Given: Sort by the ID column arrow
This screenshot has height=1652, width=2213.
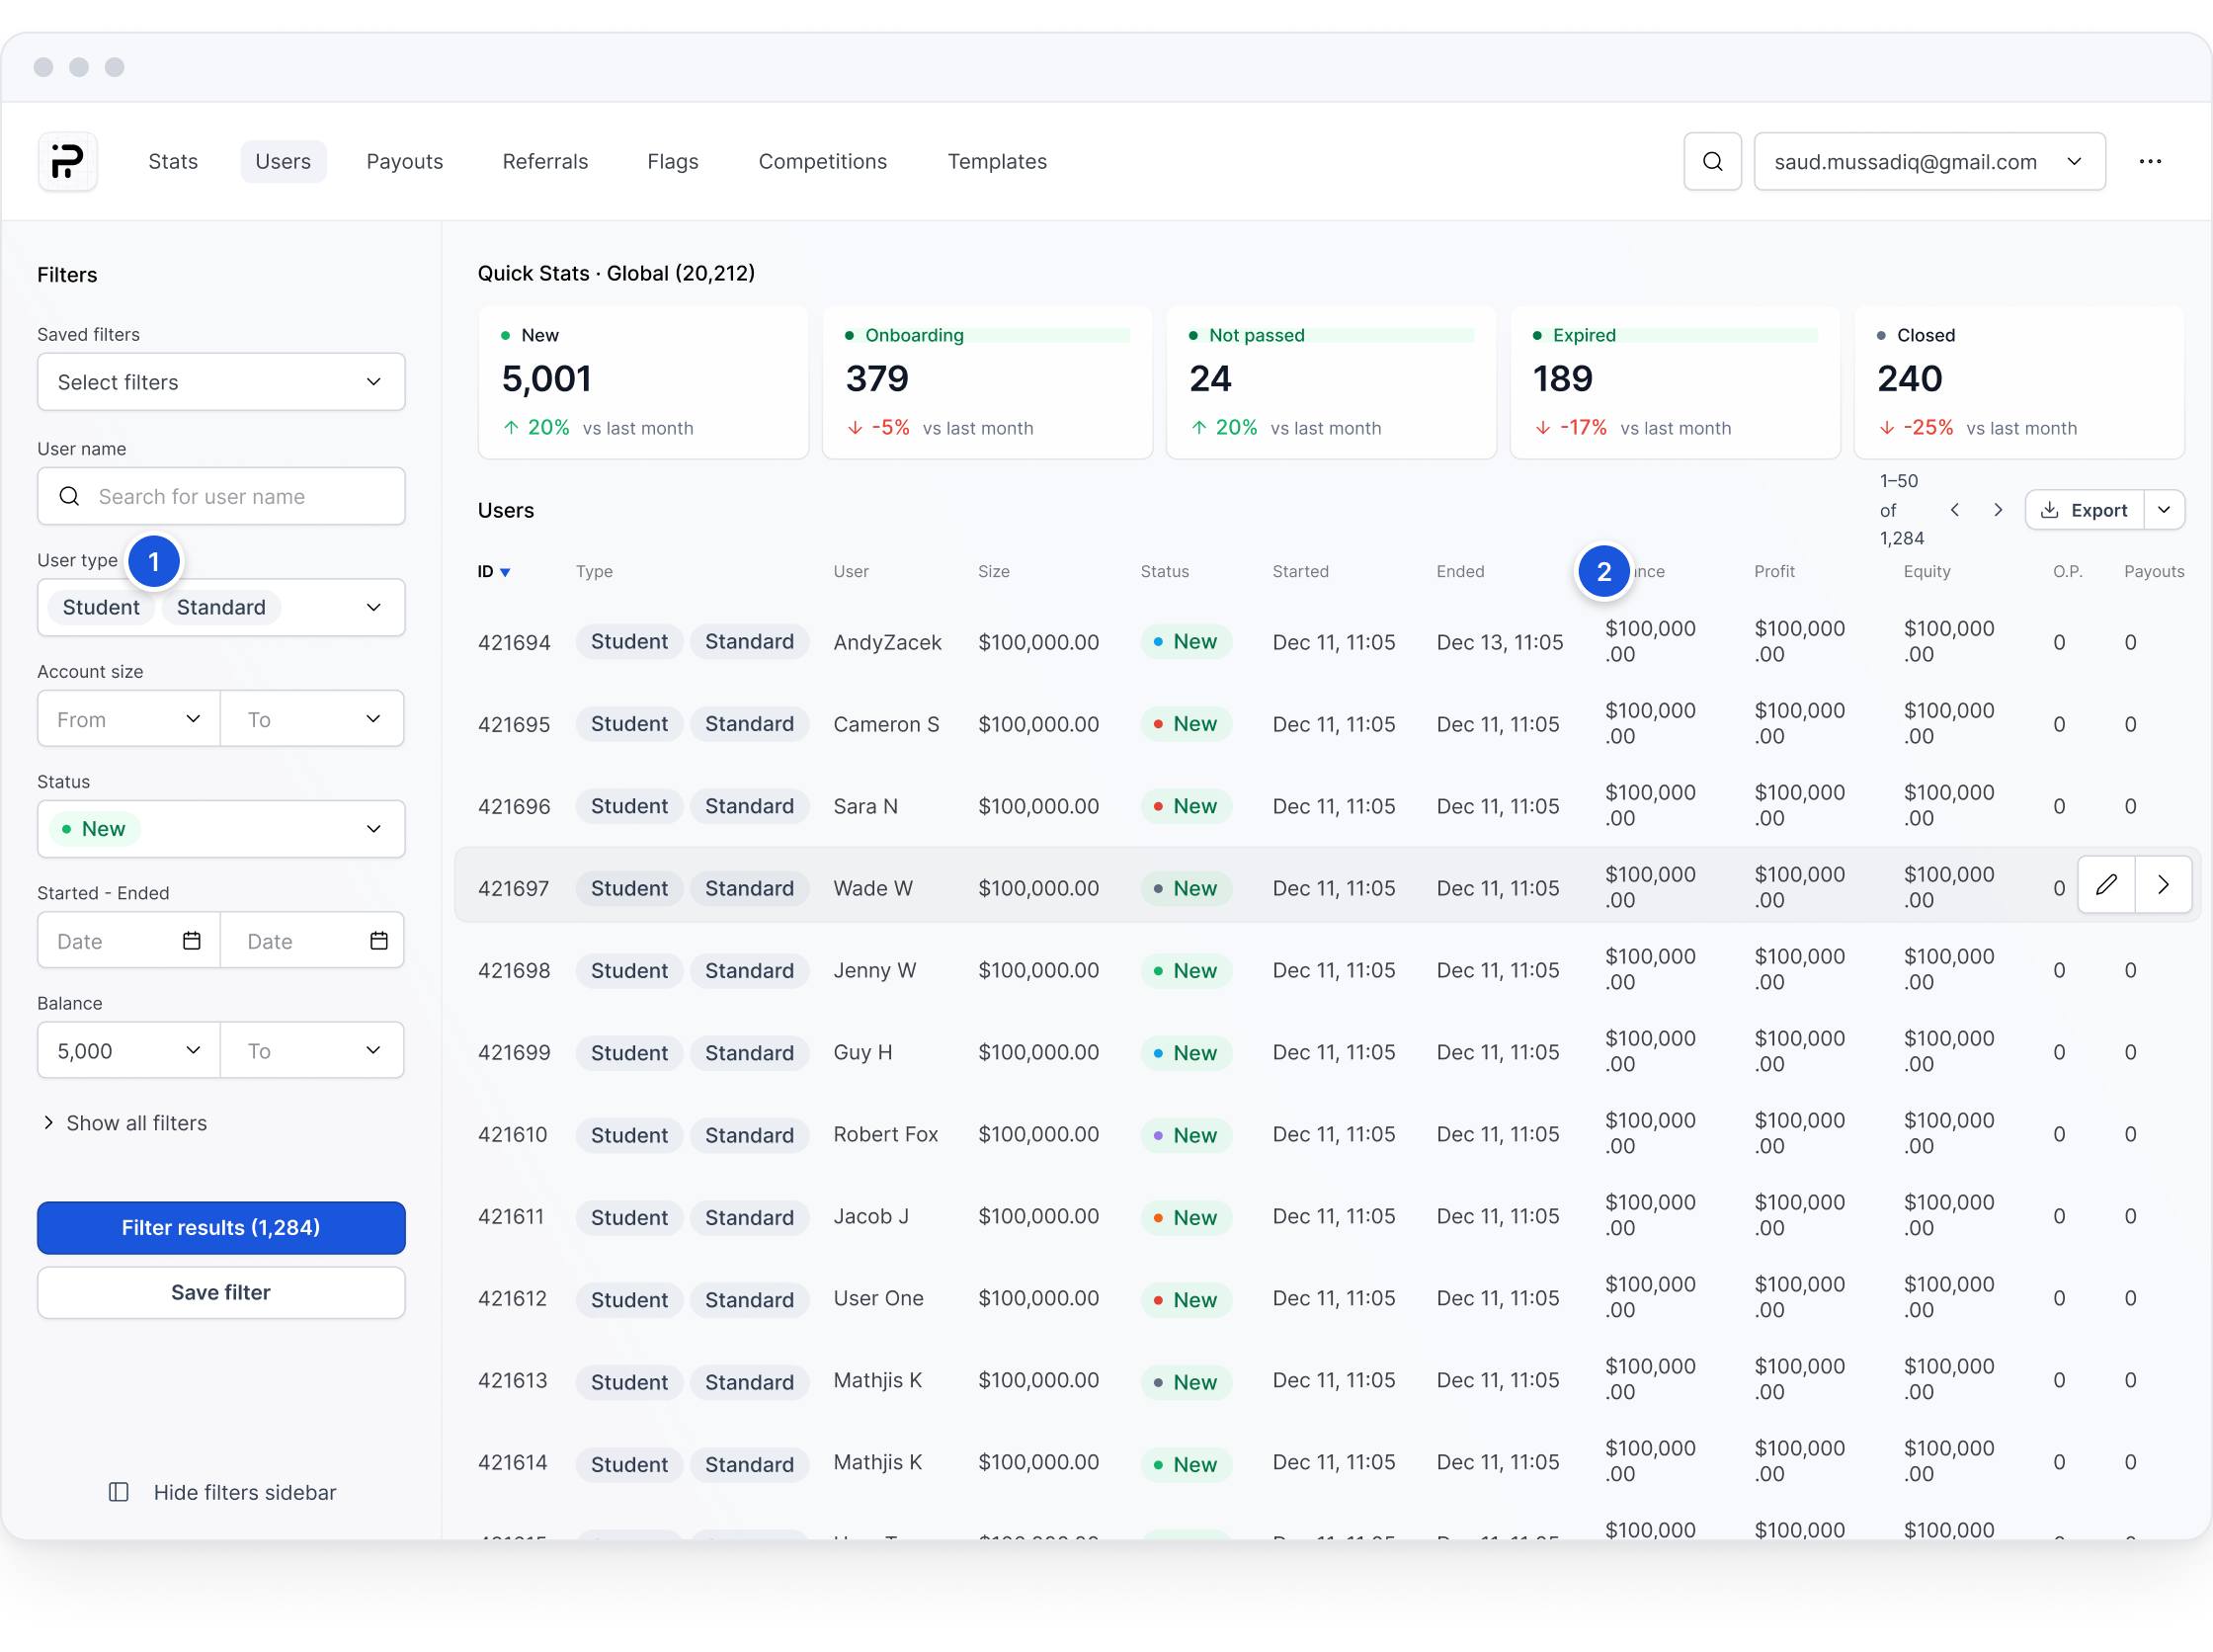Looking at the screenshot, I should (x=505, y=572).
